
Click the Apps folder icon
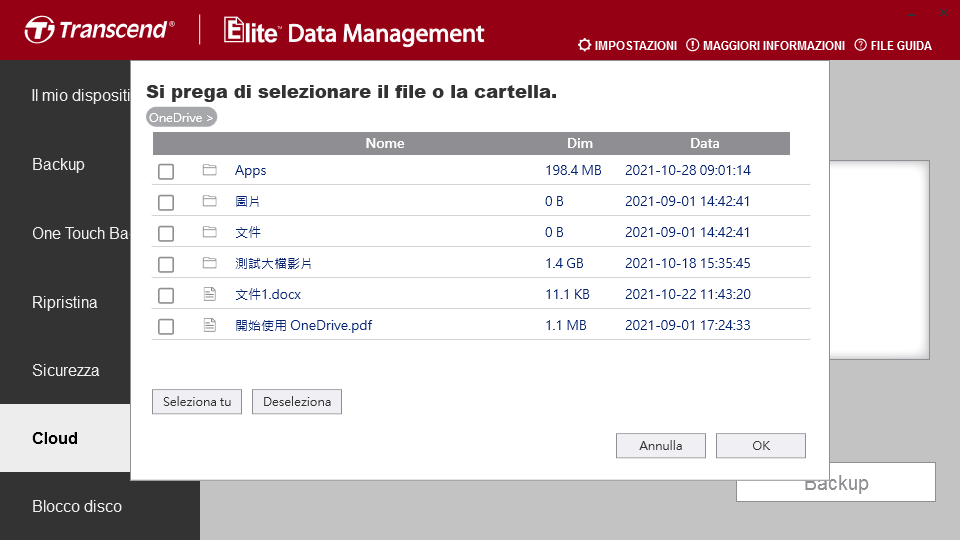click(210, 170)
